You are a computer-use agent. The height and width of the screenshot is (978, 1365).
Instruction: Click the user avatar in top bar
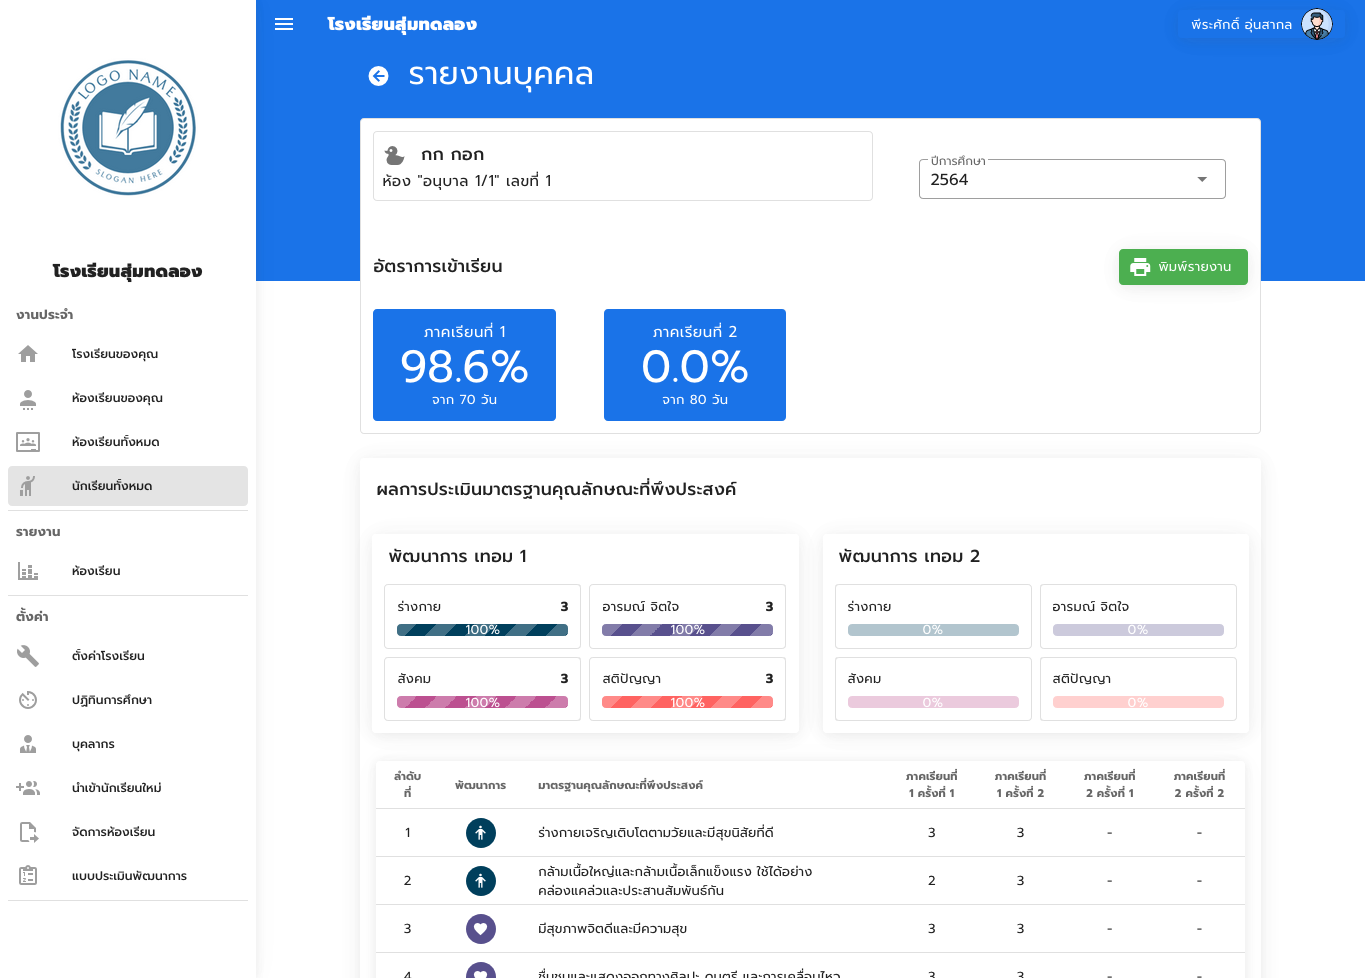click(x=1317, y=24)
